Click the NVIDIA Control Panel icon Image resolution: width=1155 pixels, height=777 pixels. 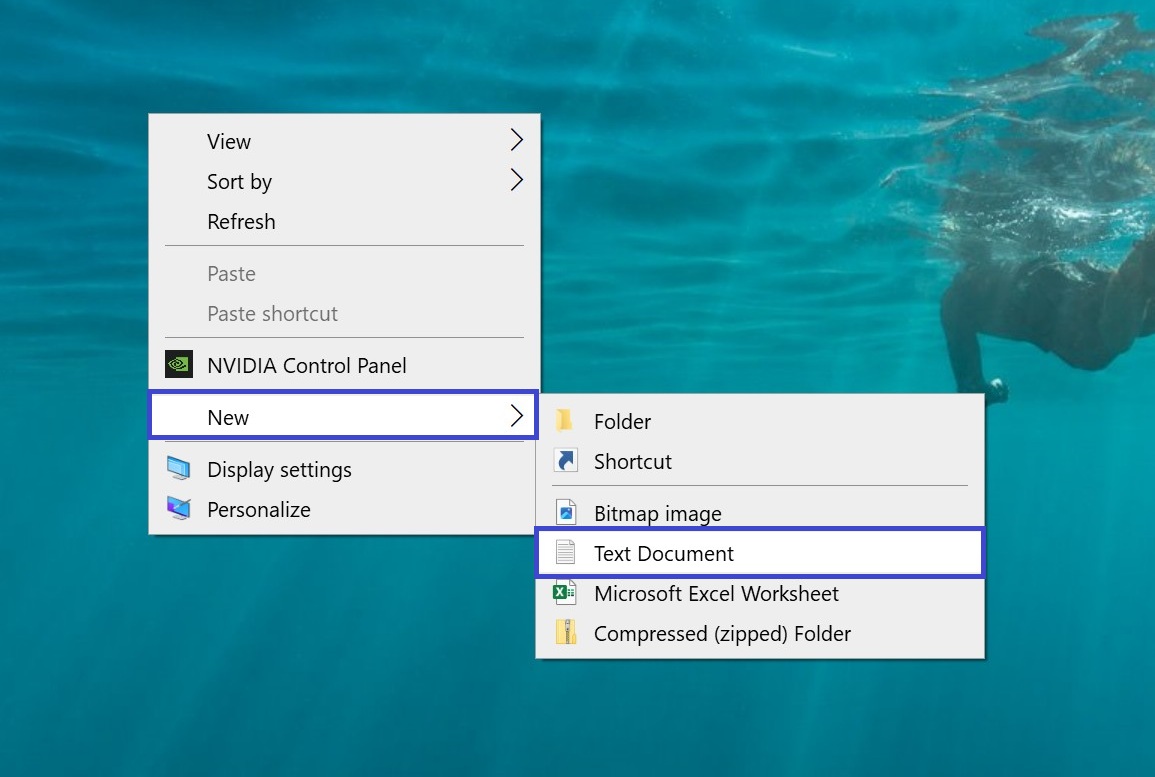tap(178, 365)
